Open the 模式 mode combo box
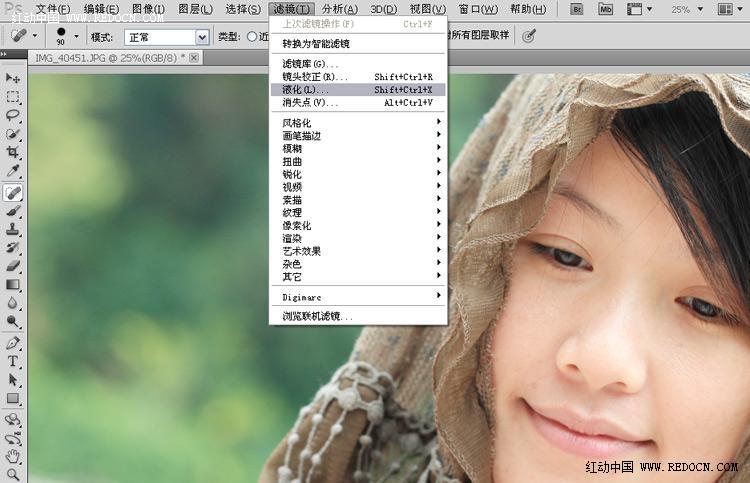 pos(166,37)
